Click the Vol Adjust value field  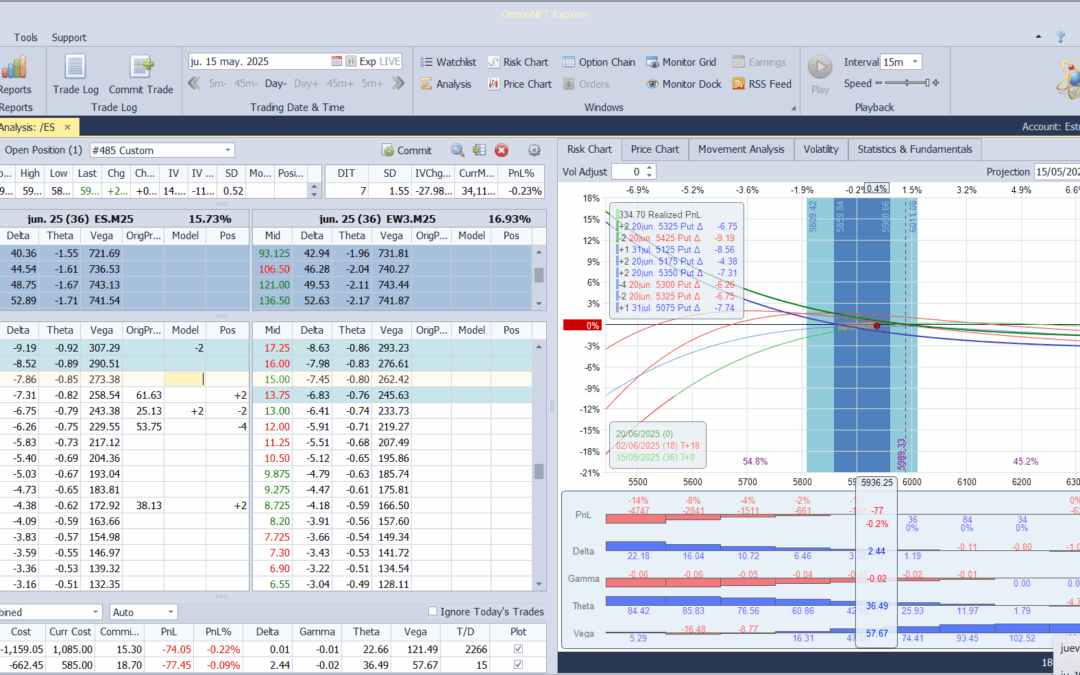(x=627, y=172)
